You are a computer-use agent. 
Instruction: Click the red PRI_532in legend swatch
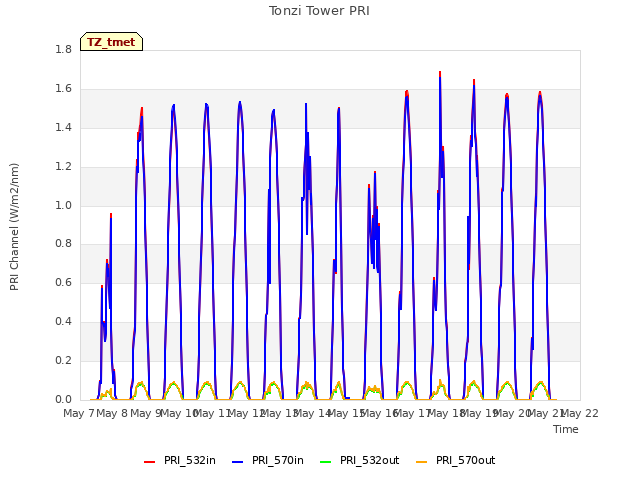(x=149, y=462)
